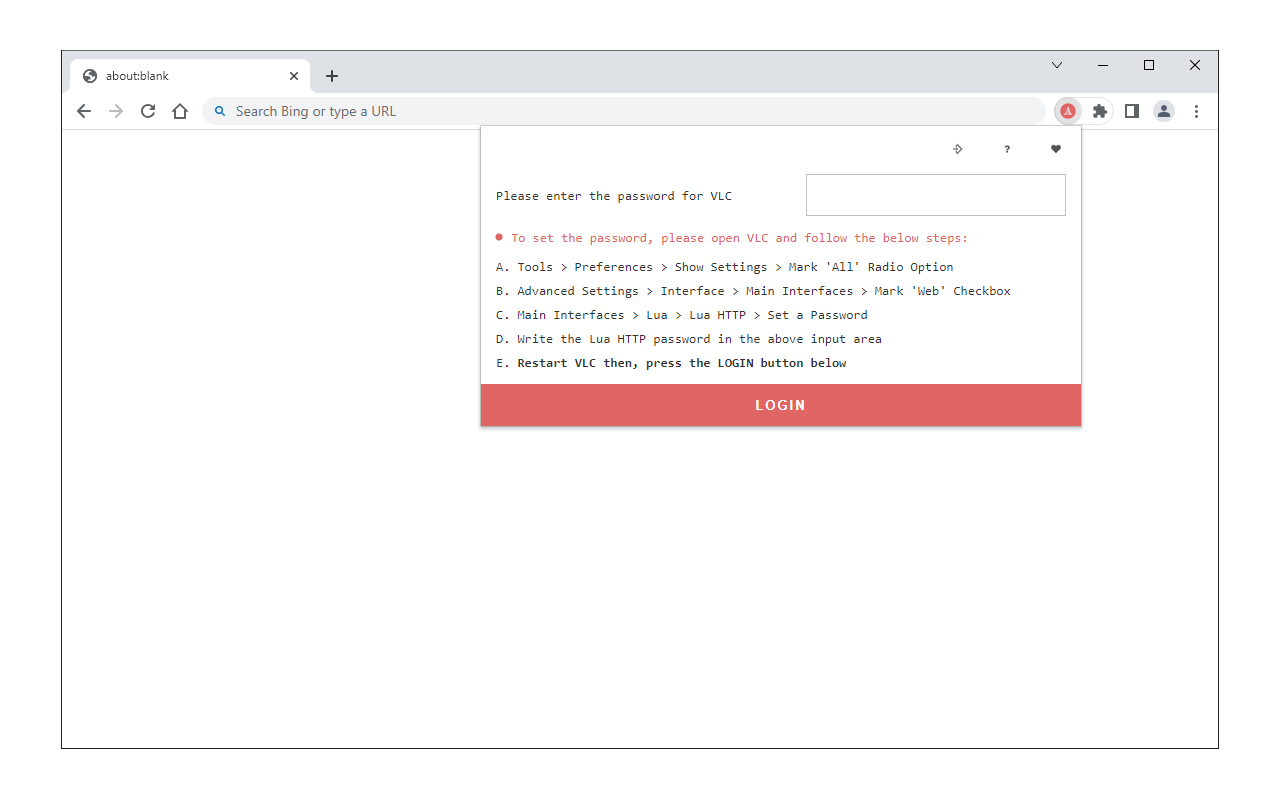Minimize the browser window

coord(1103,65)
